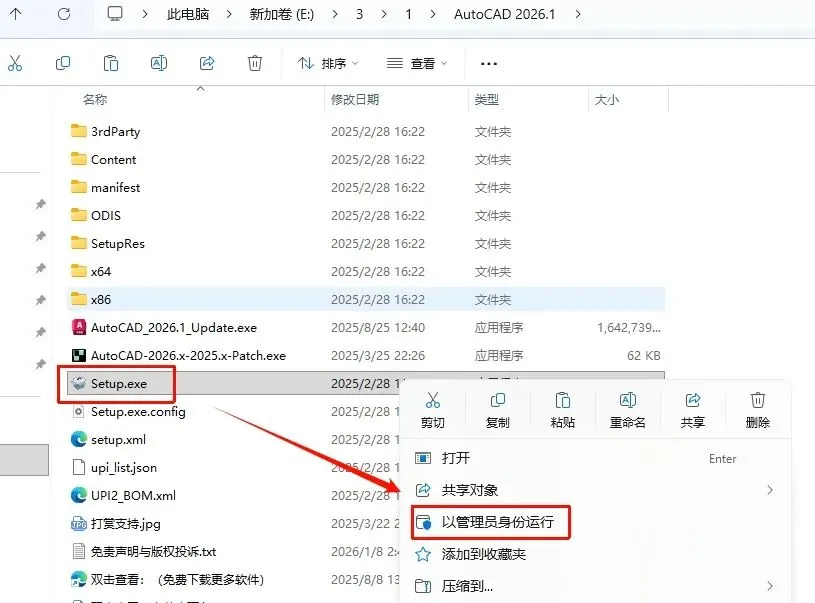Sort by 修改日期 column header

click(355, 99)
